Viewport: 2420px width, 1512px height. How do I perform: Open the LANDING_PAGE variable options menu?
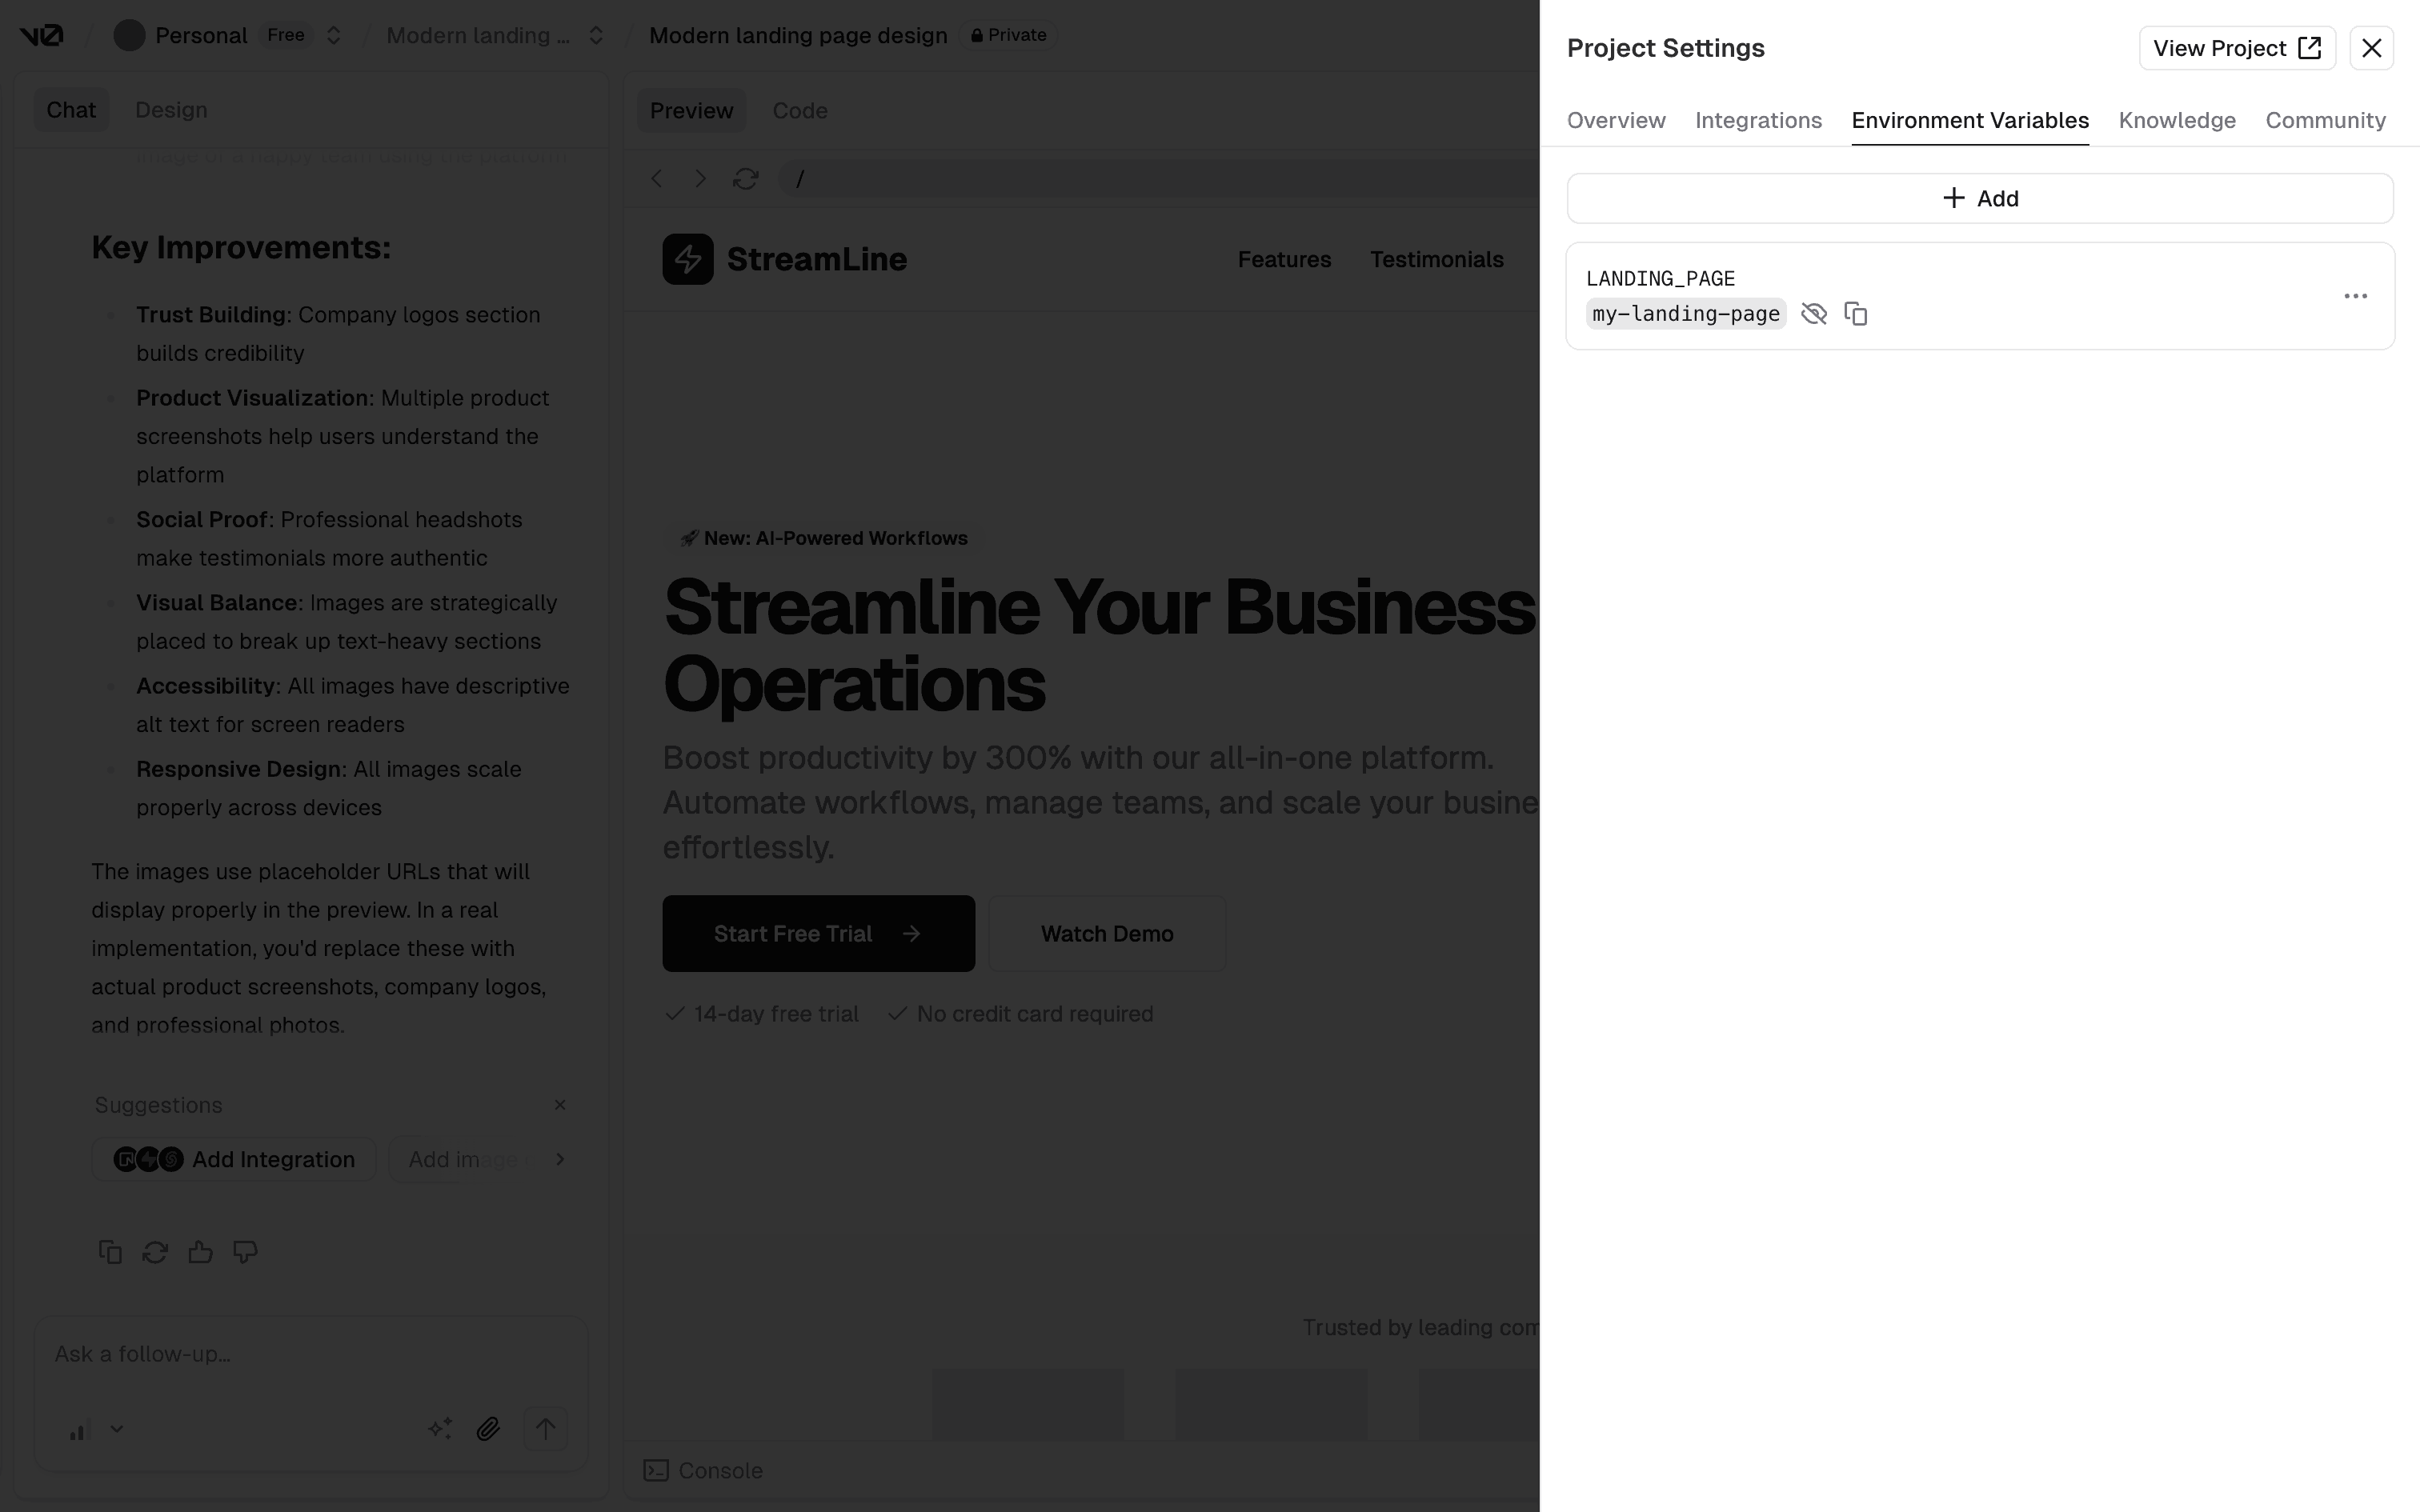click(2355, 296)
